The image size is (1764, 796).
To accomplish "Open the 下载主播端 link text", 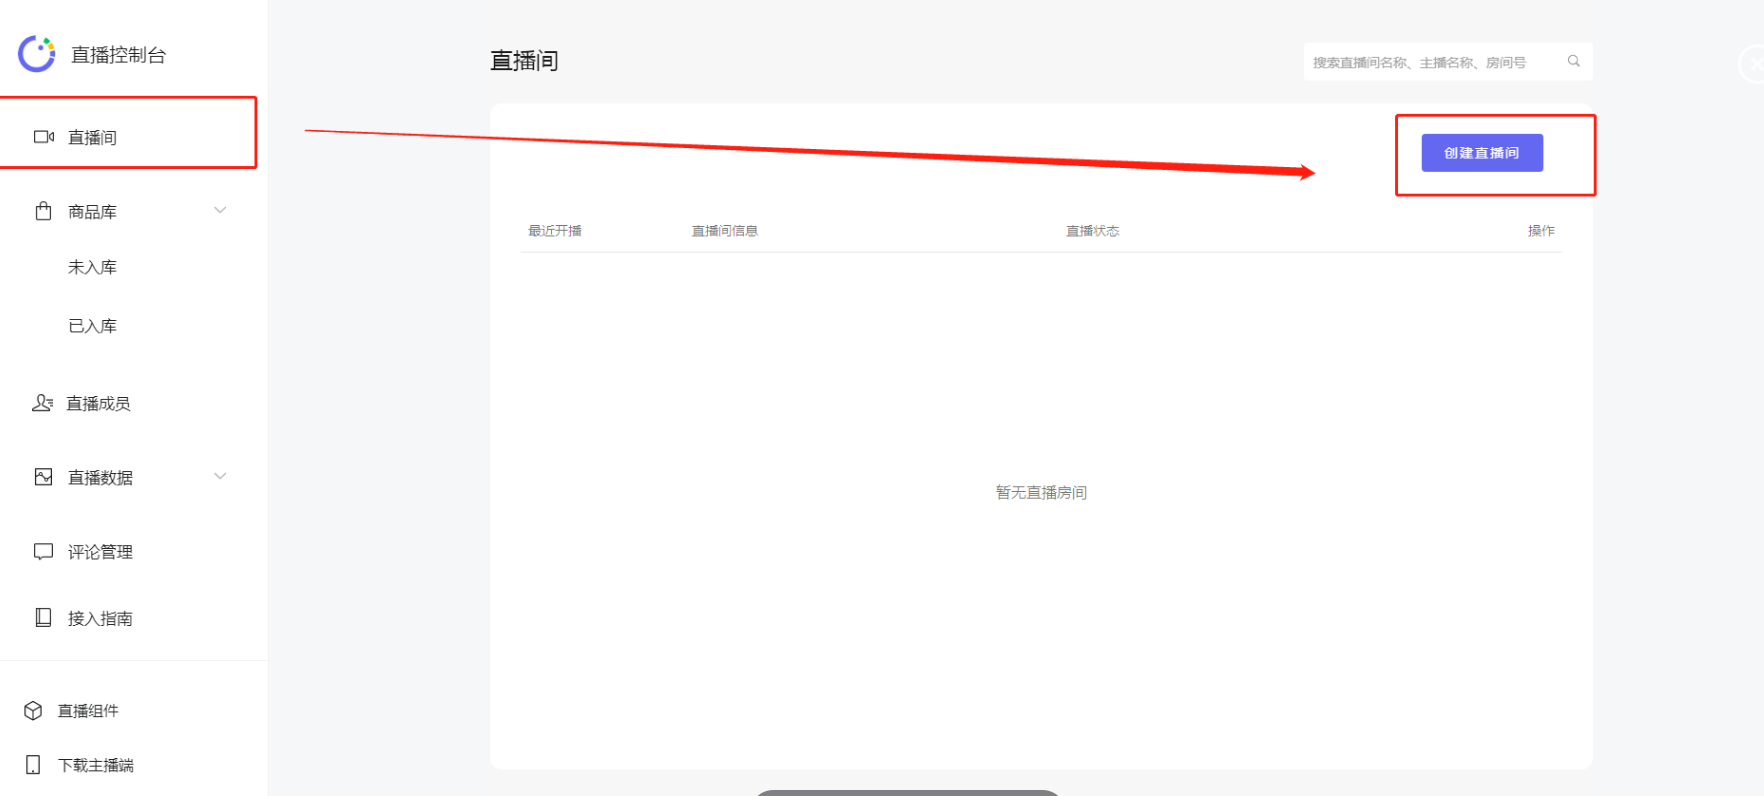I will 96,765.
